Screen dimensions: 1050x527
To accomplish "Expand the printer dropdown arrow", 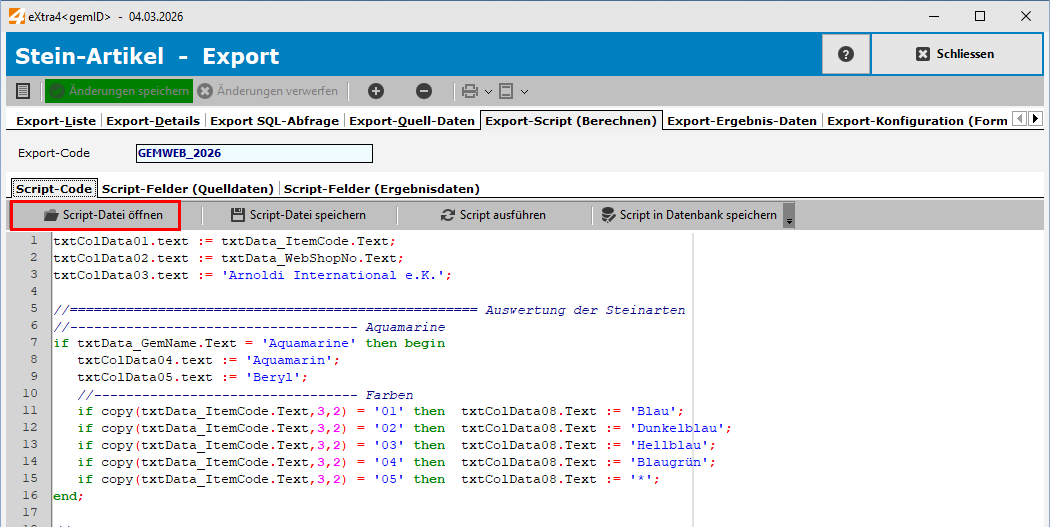I will [488, 92].
